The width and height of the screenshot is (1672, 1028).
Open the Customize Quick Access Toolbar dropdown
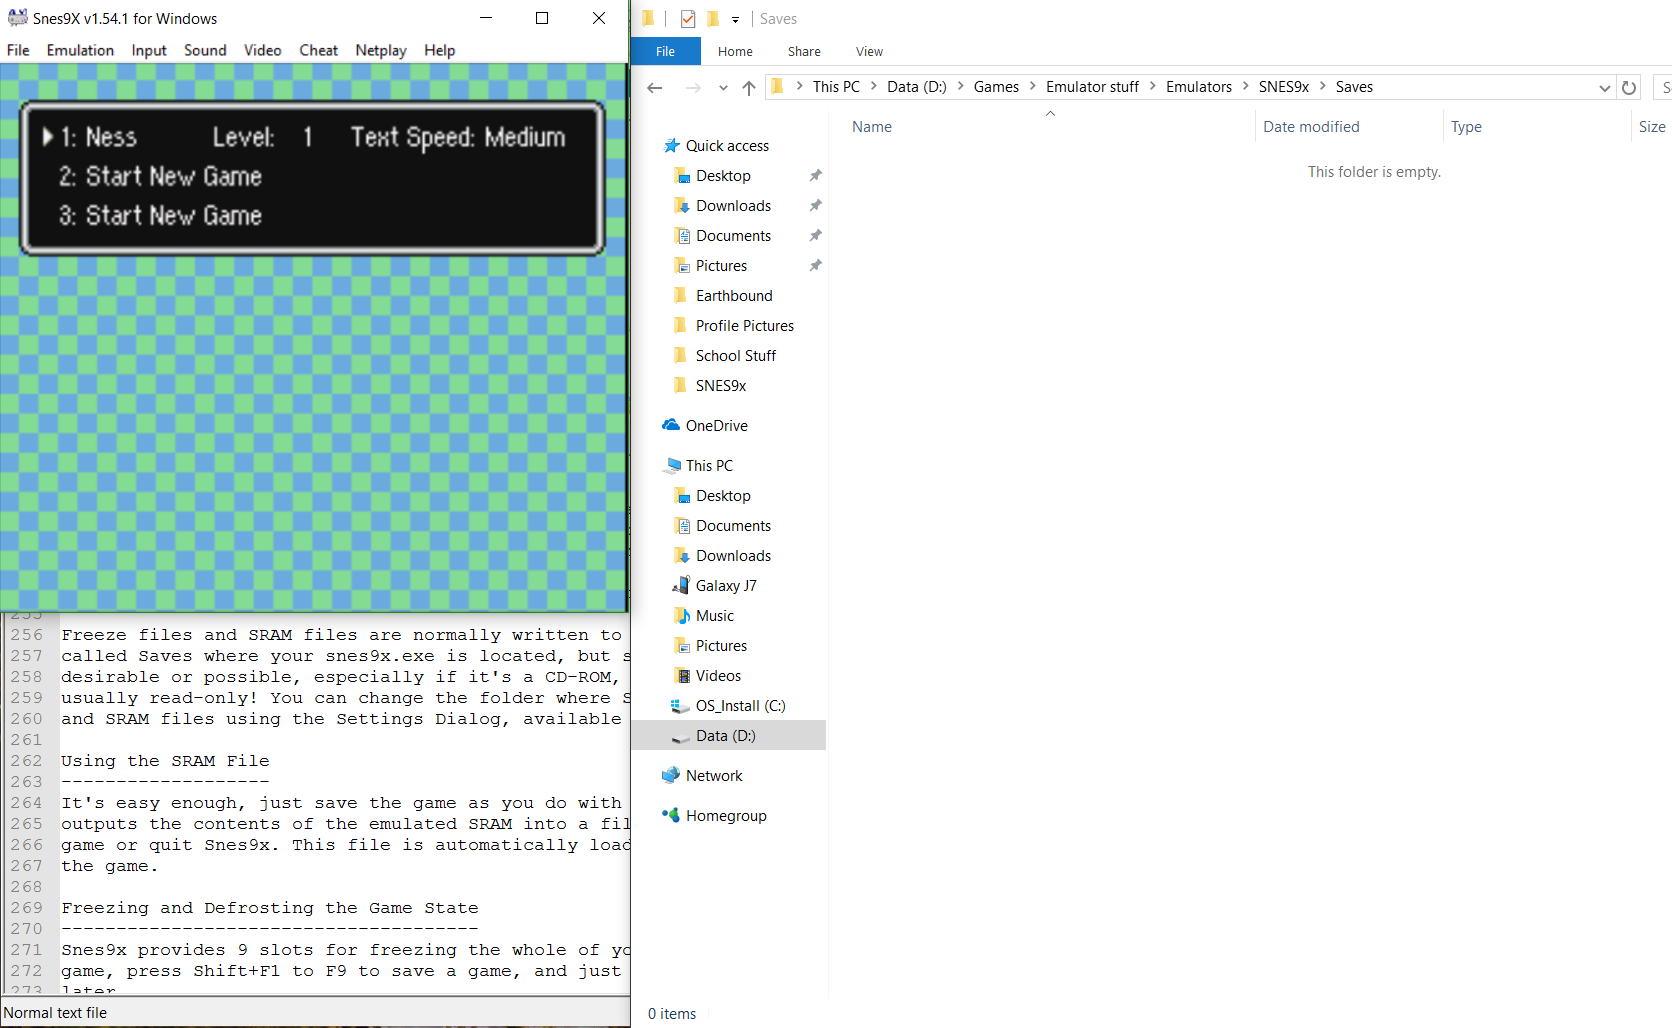pyautogui.click(x=735, y=19)
